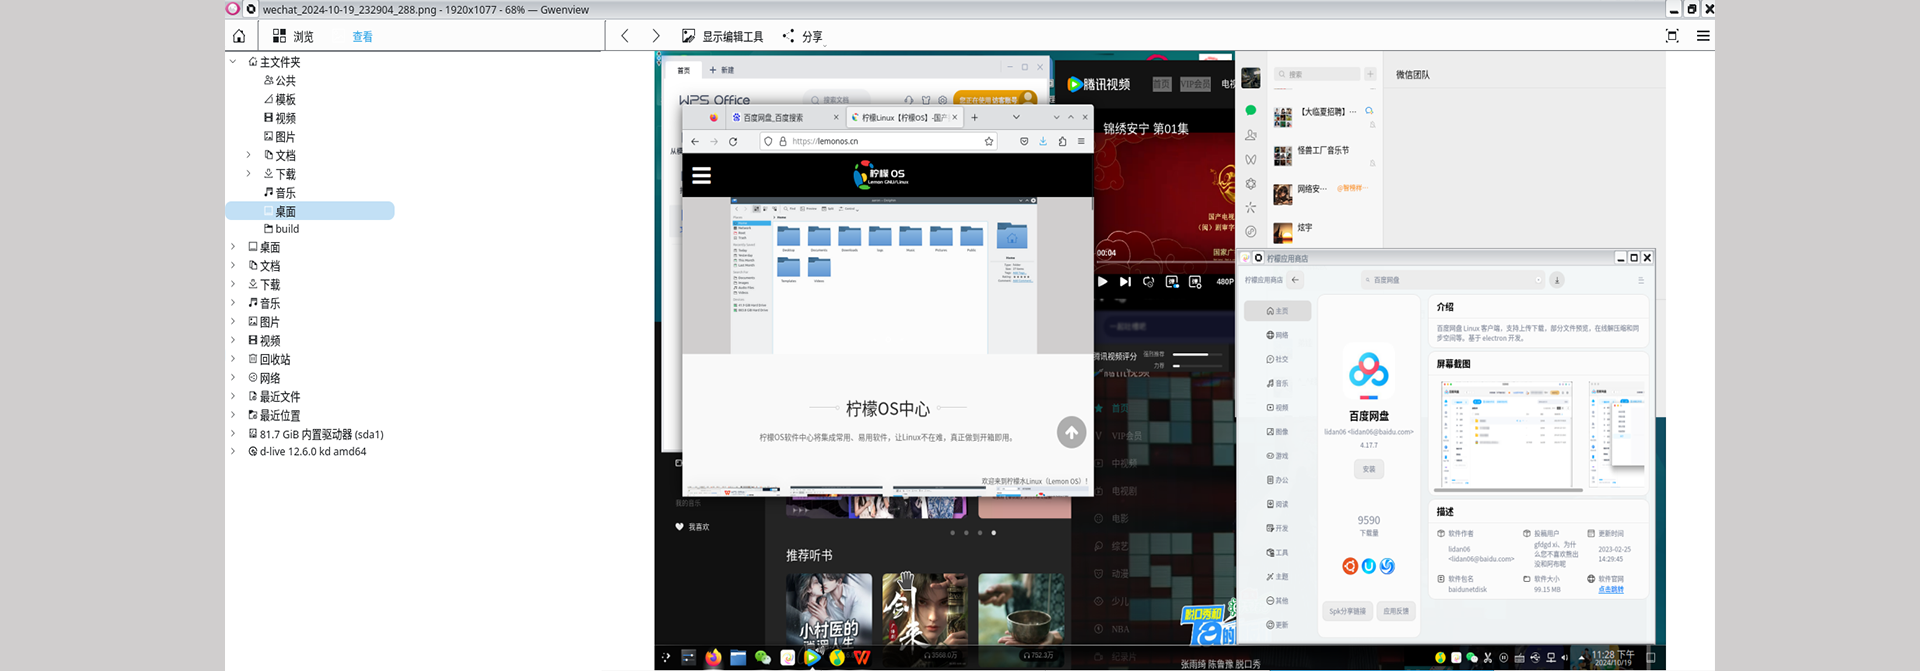Image resolution: width=1920 pixels, height=671 pixels.
Task: Select the 模板 folder
Action: click(x=279, y=99)
